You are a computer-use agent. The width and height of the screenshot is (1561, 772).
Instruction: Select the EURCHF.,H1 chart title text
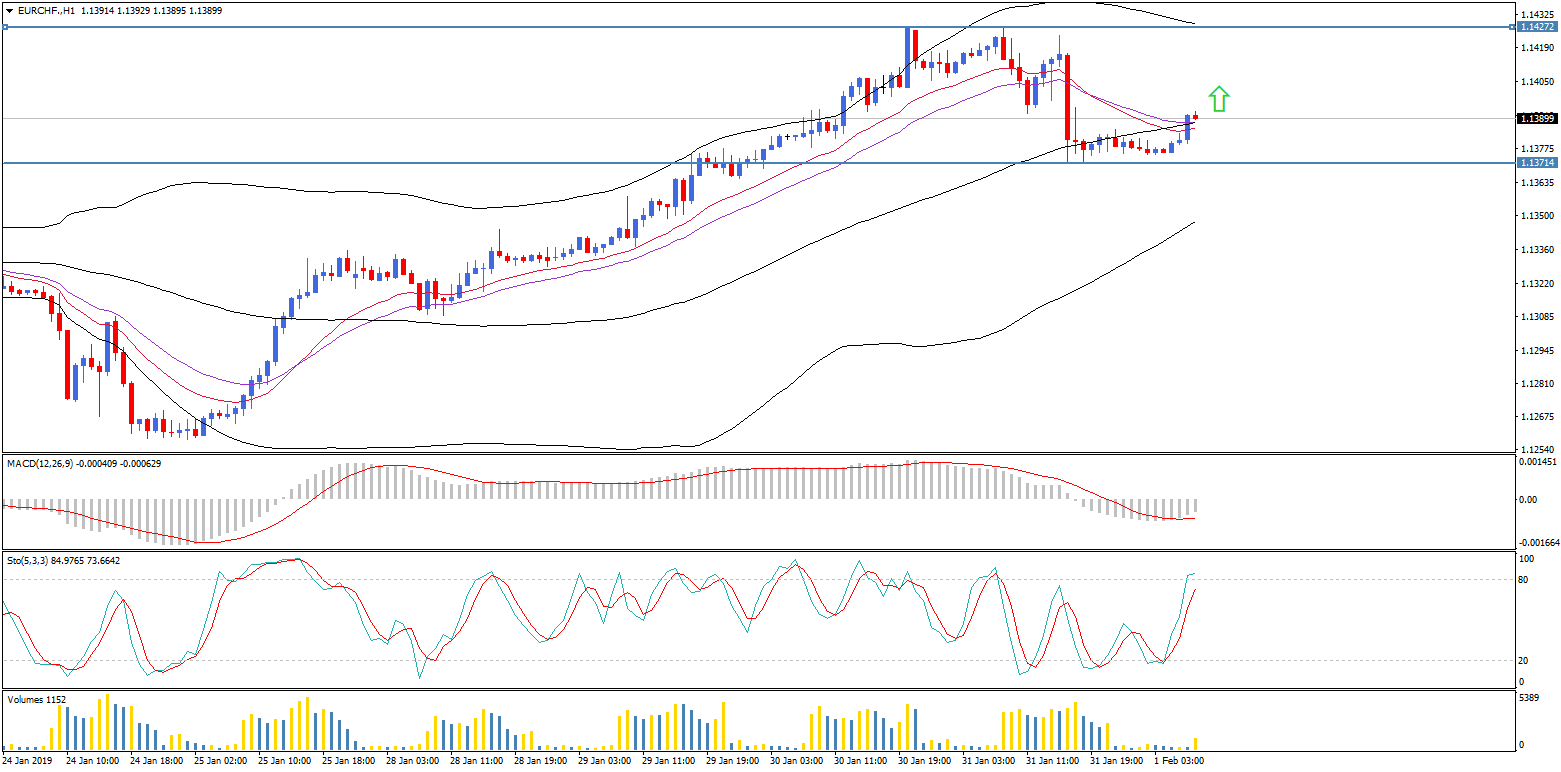(x=45, y=9)
